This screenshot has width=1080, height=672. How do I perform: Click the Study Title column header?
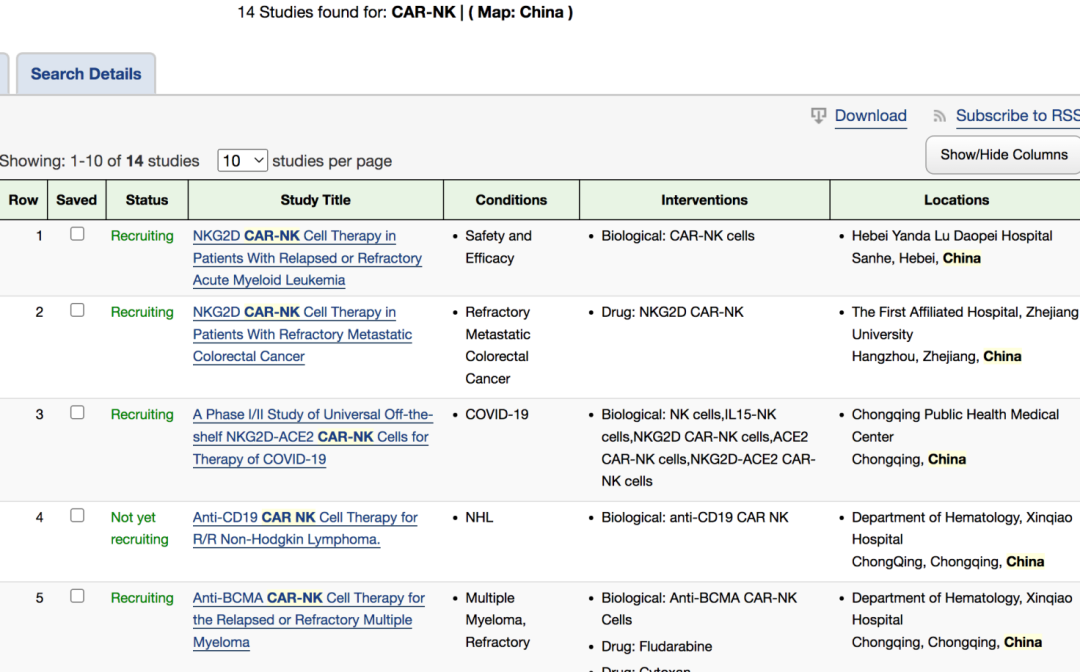point(315,200)
